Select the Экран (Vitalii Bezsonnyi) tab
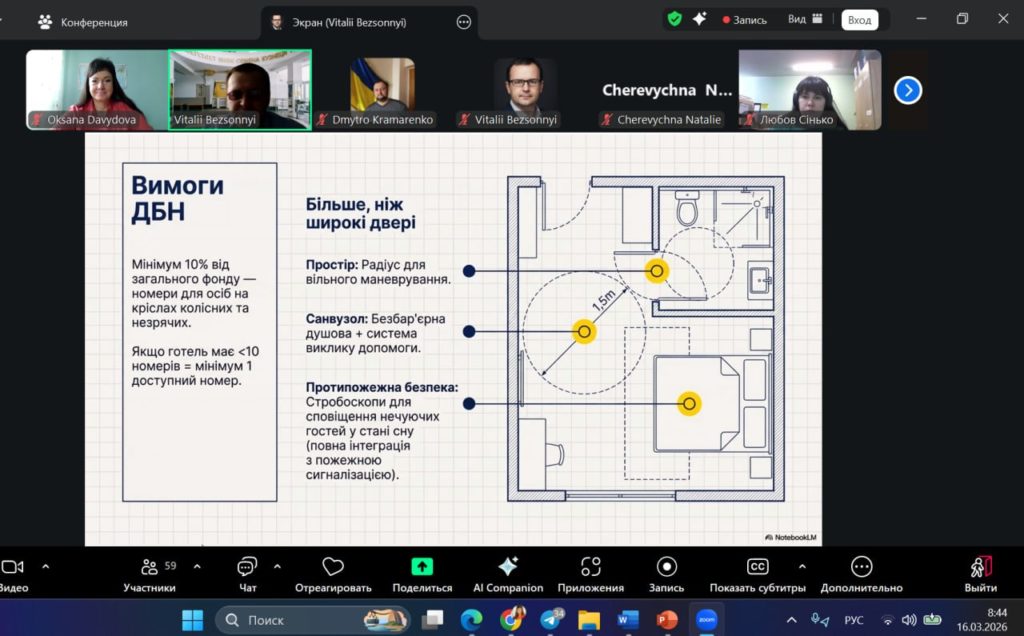 coord(356,22)
